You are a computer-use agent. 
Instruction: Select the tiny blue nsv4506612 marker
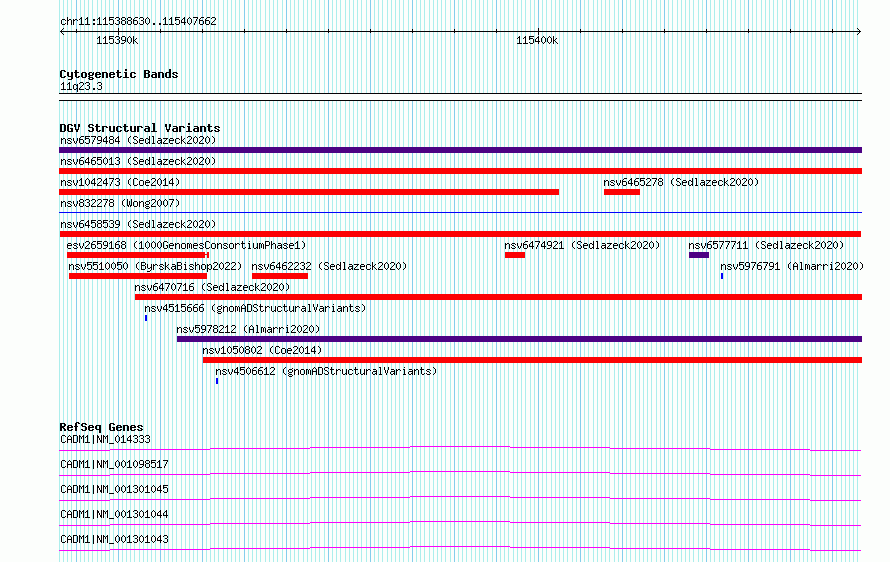pos(217,381)
